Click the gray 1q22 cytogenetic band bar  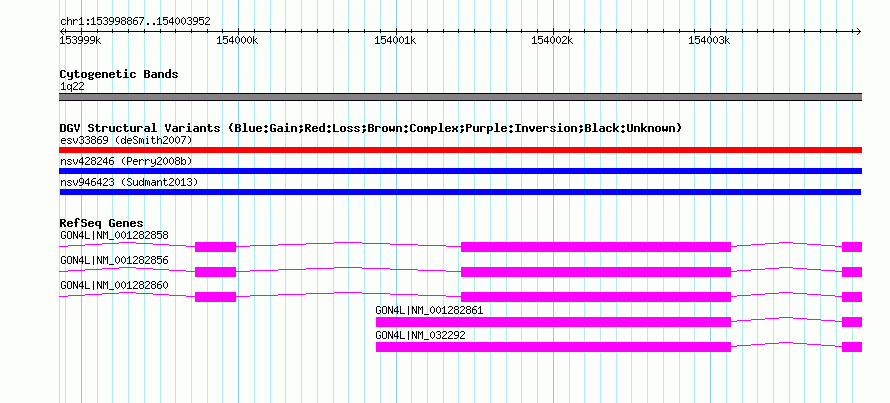(x=460, y=97)
